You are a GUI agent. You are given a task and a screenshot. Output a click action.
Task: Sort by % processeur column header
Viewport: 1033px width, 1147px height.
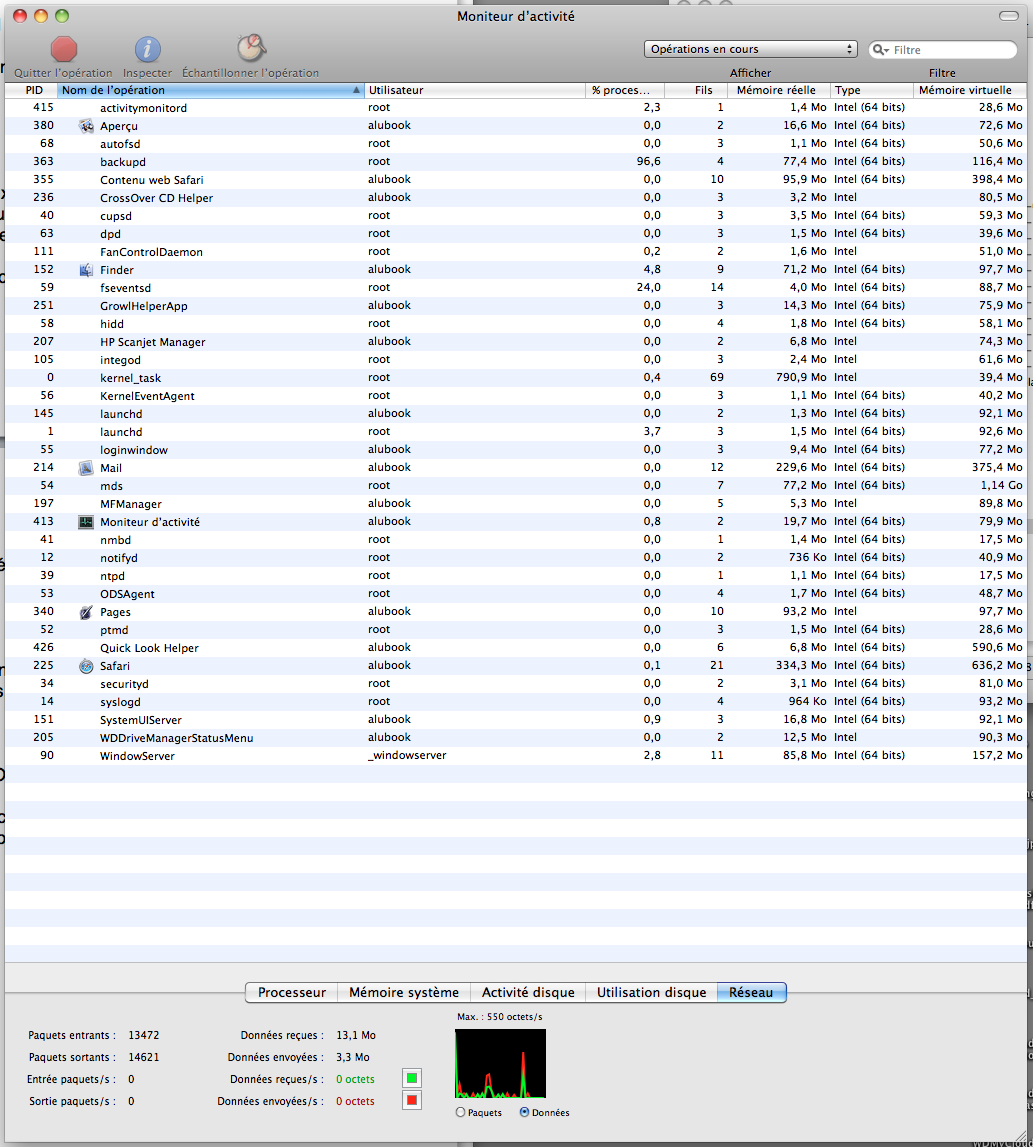625,90
